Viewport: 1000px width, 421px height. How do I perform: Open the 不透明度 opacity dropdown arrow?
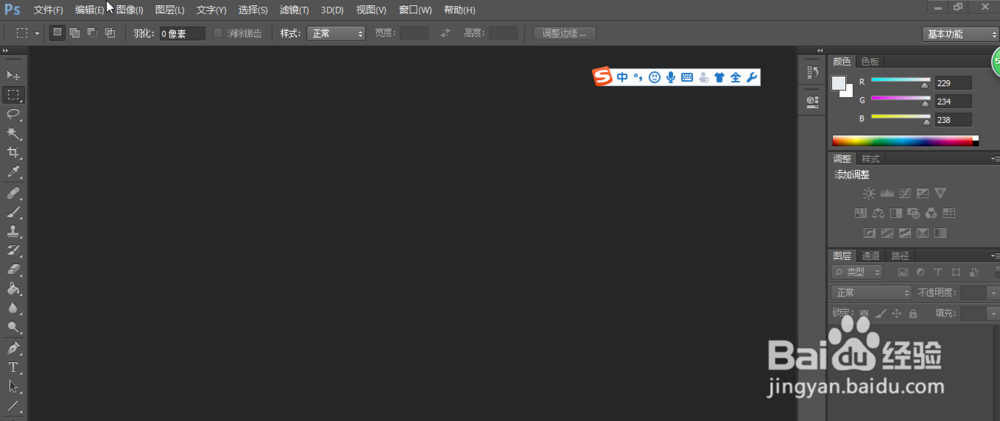[993, 293]
